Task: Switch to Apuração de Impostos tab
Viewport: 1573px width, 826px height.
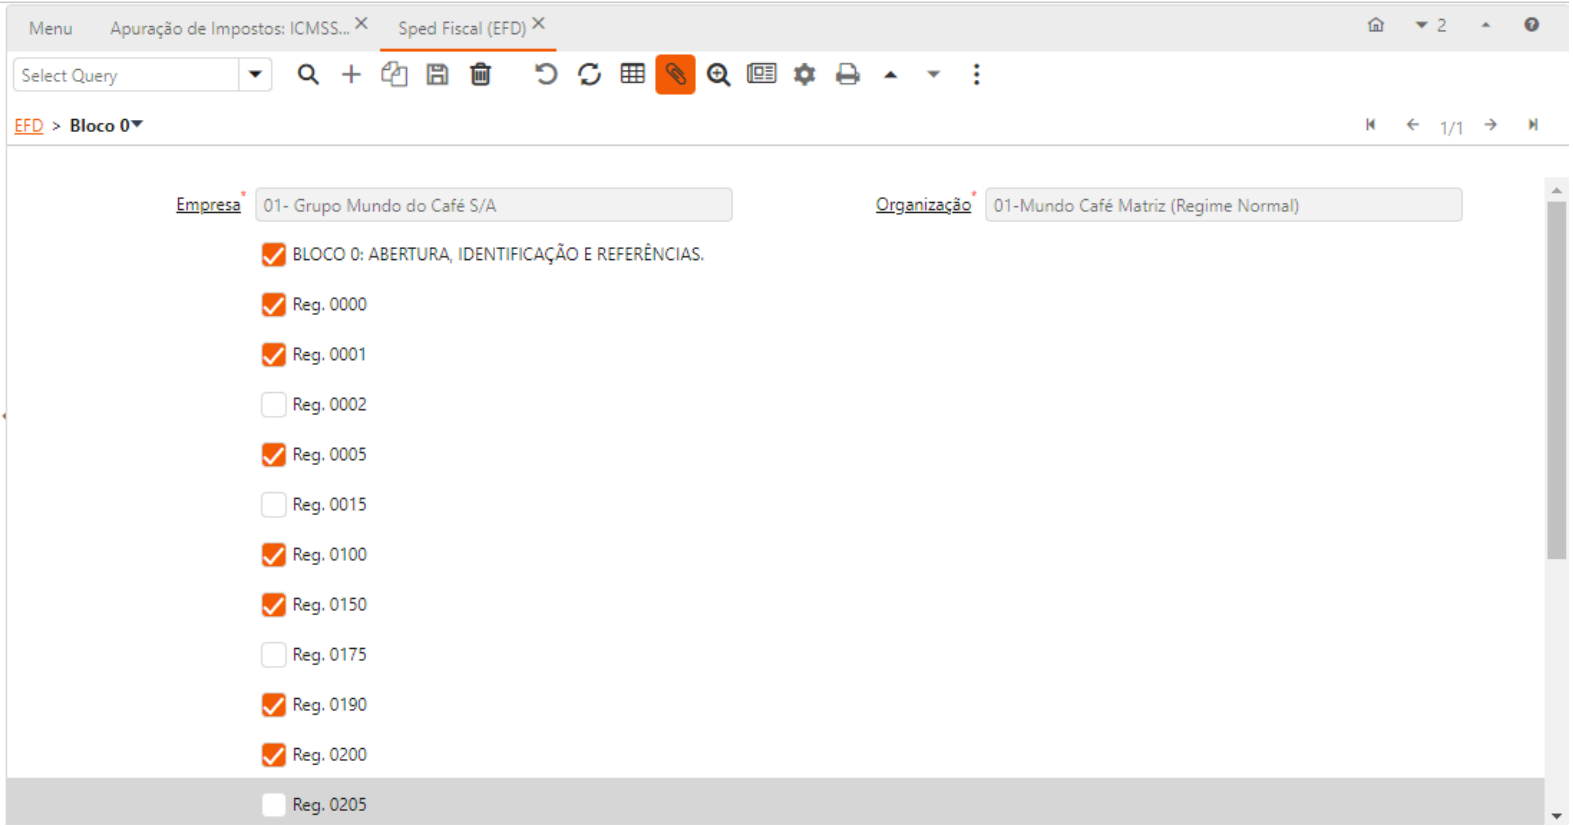Action: pyautogui.click(x=229, y=28)
